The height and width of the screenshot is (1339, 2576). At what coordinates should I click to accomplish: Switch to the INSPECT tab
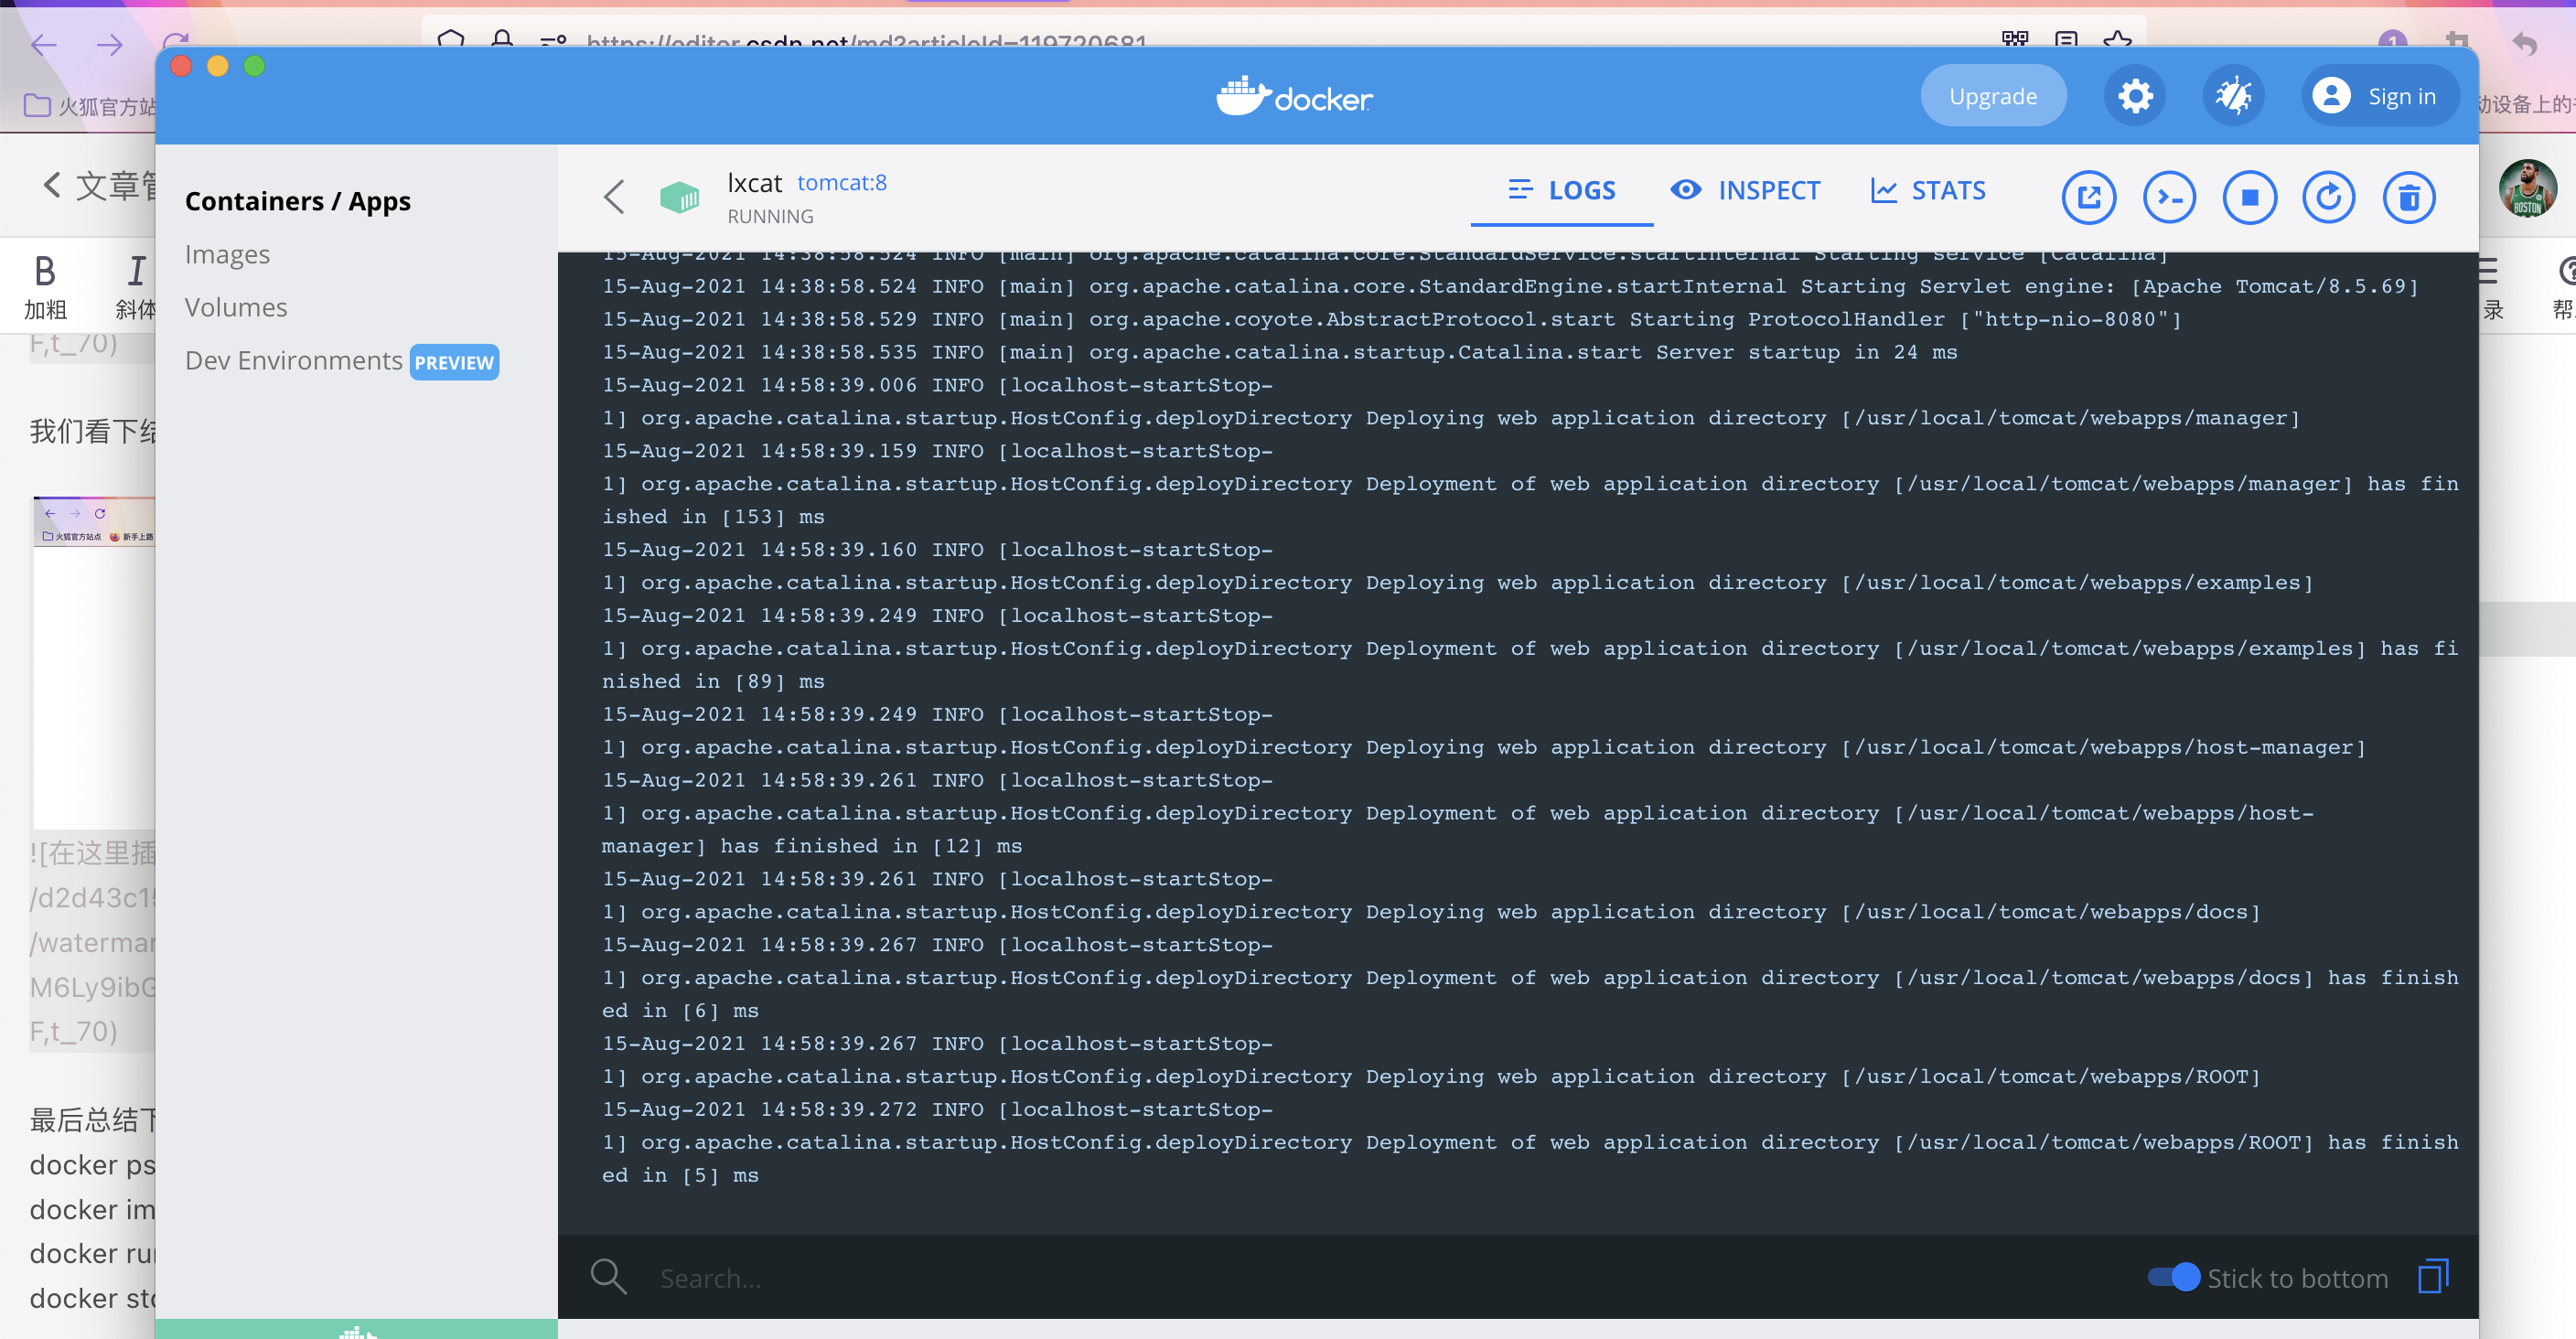pos(1746,190)
